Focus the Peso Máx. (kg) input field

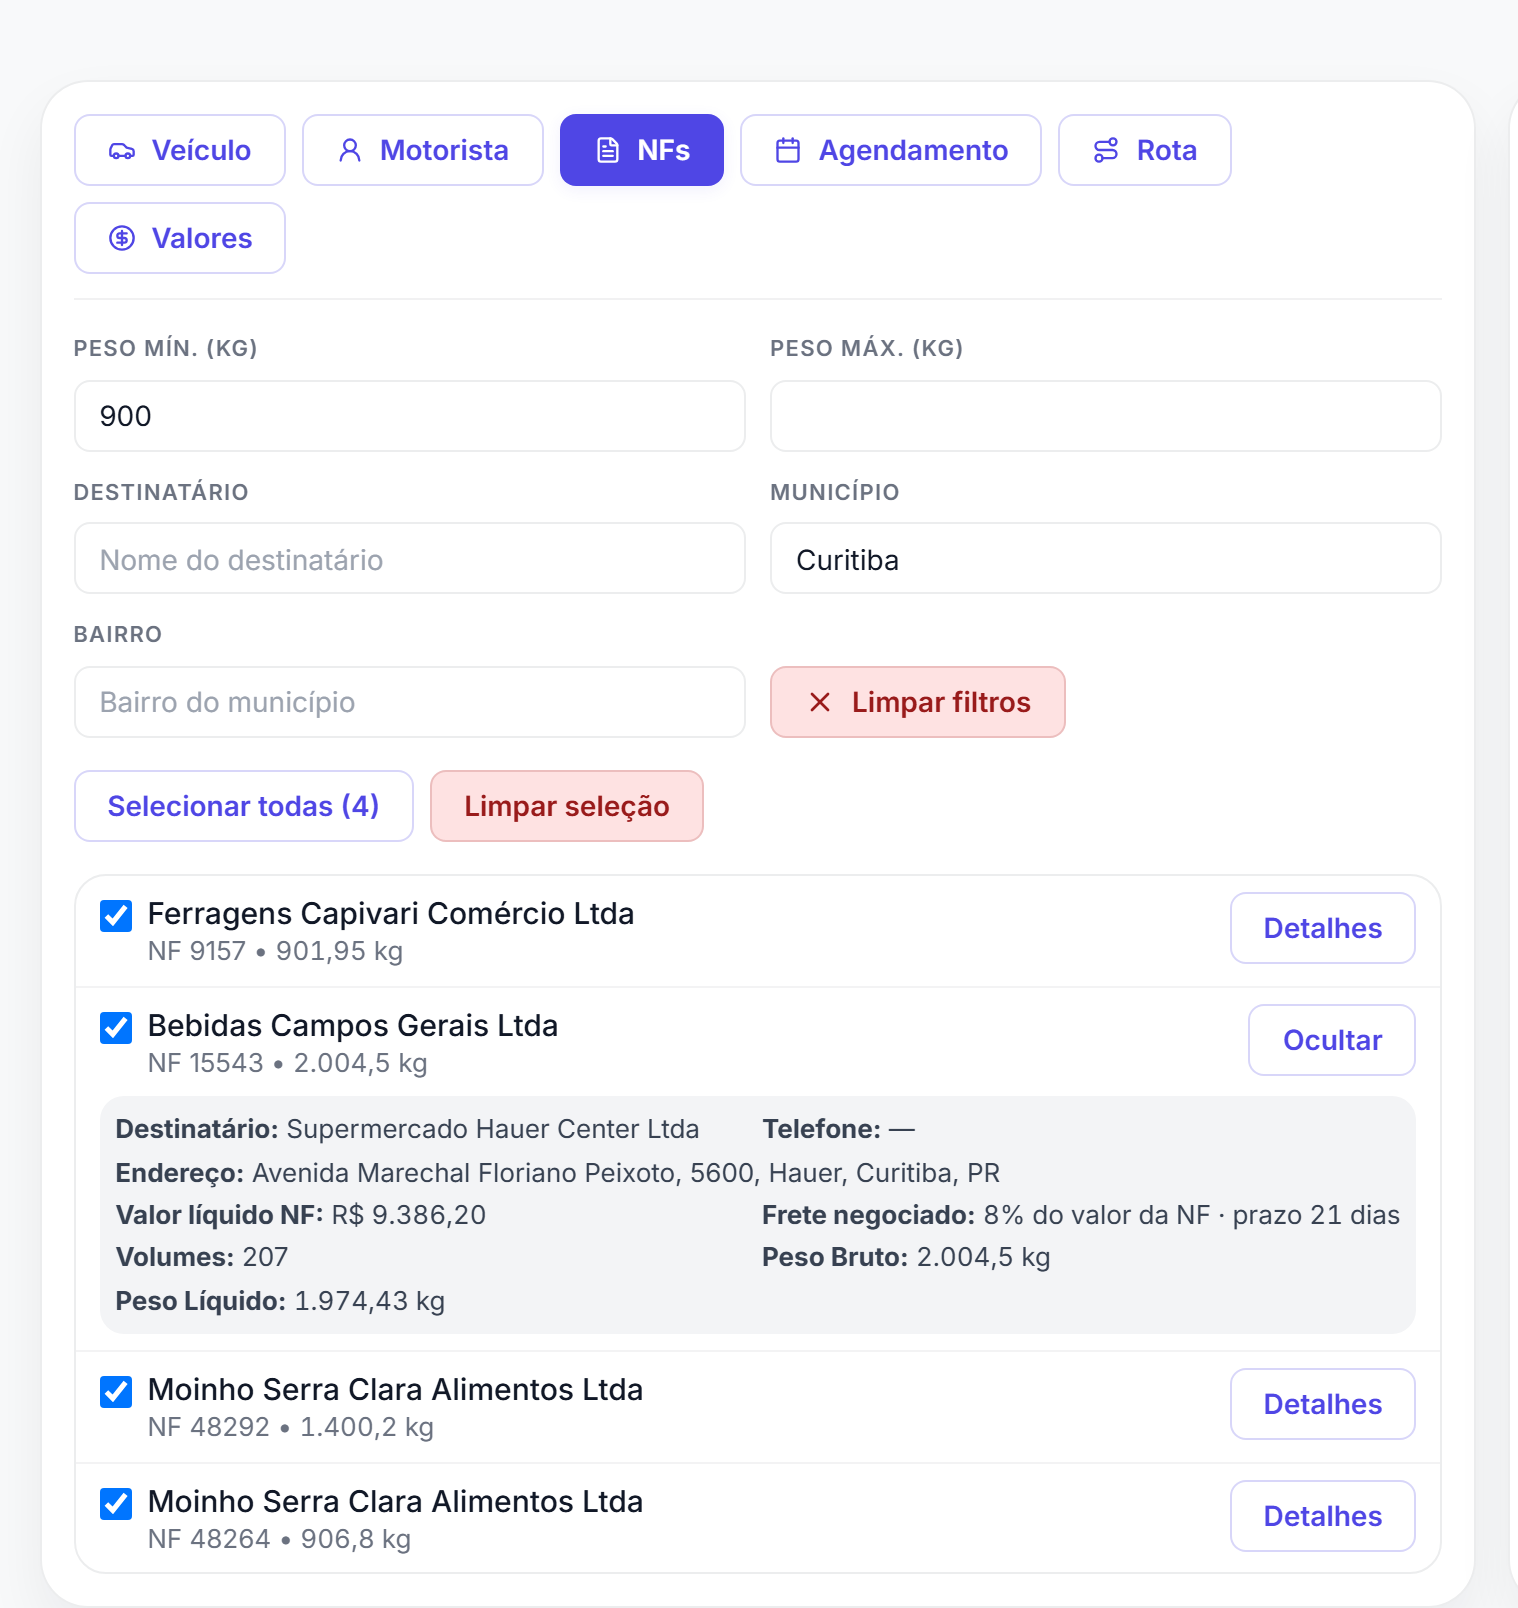(x=1106, y=416)
